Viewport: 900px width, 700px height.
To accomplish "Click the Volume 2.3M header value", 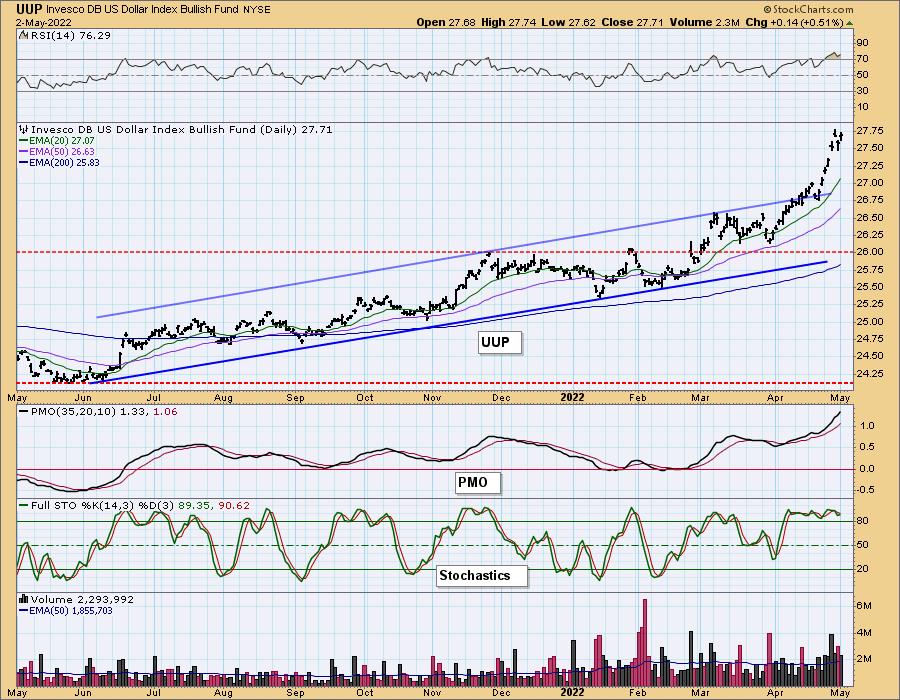I will 705,22.
